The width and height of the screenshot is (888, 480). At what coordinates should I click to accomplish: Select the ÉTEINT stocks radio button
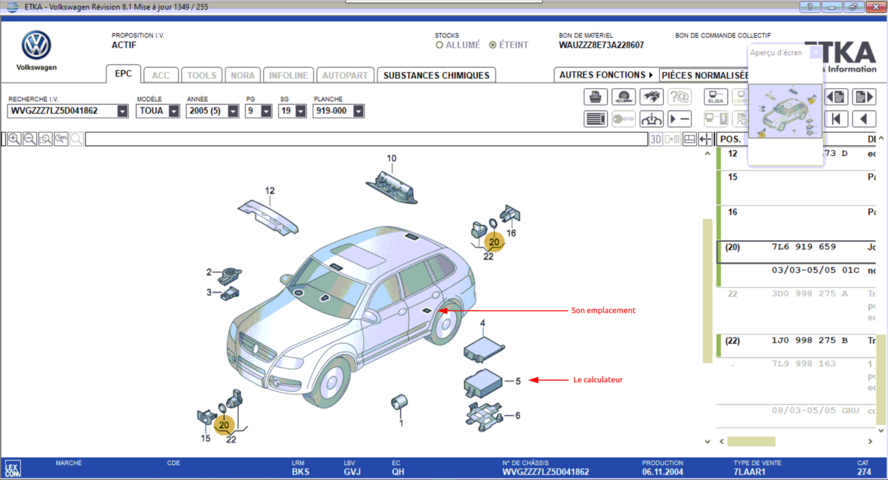493,45
